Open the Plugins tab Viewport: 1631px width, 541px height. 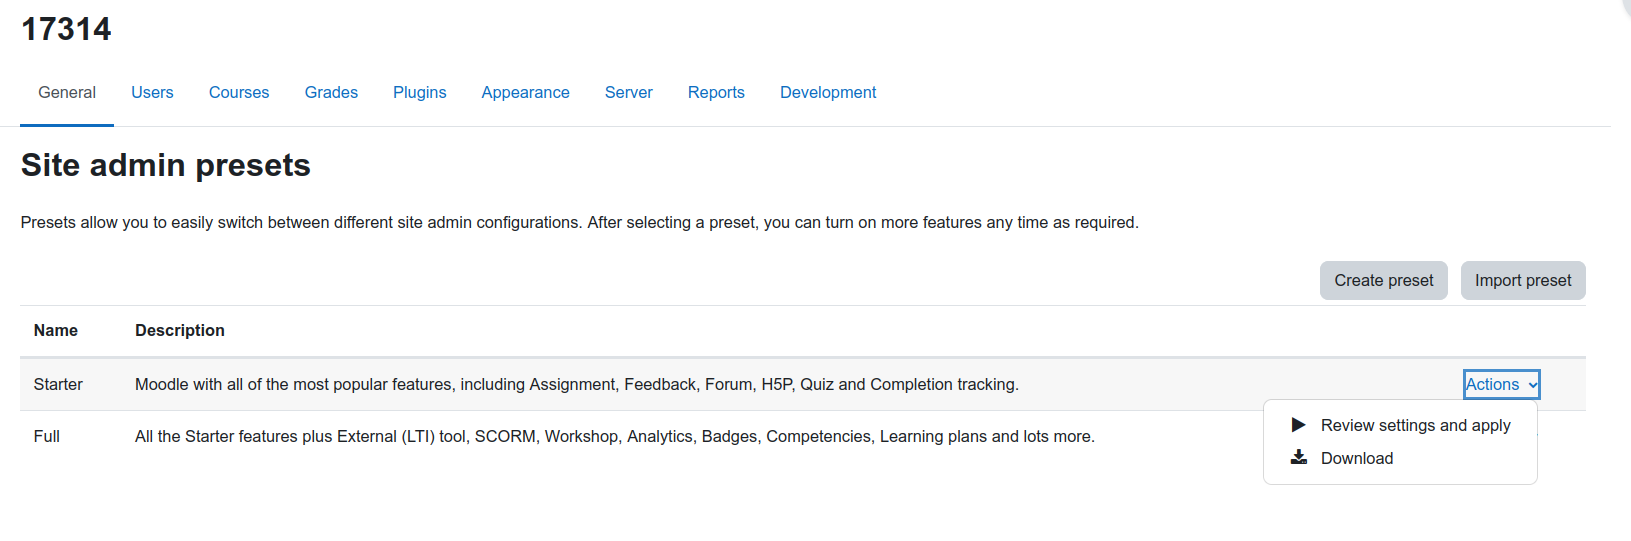pos(420,92)
